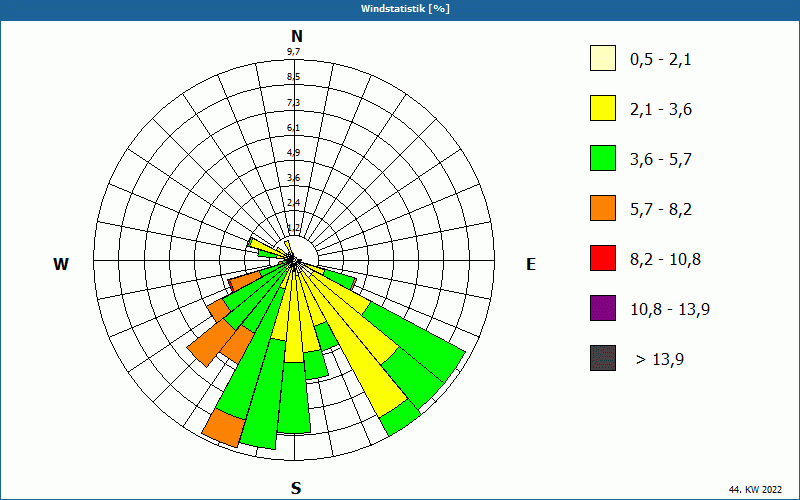Click the 4,9 axis value

[293, 153]
